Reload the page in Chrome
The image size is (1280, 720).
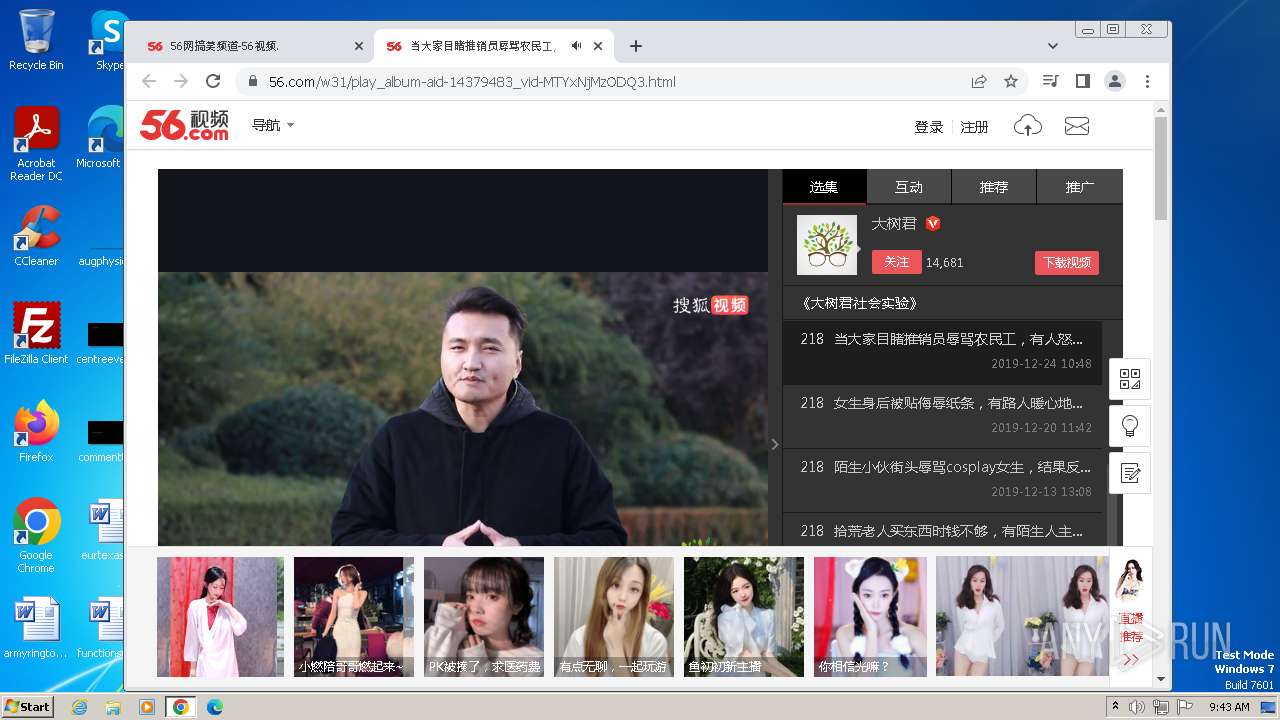point(213,81)
